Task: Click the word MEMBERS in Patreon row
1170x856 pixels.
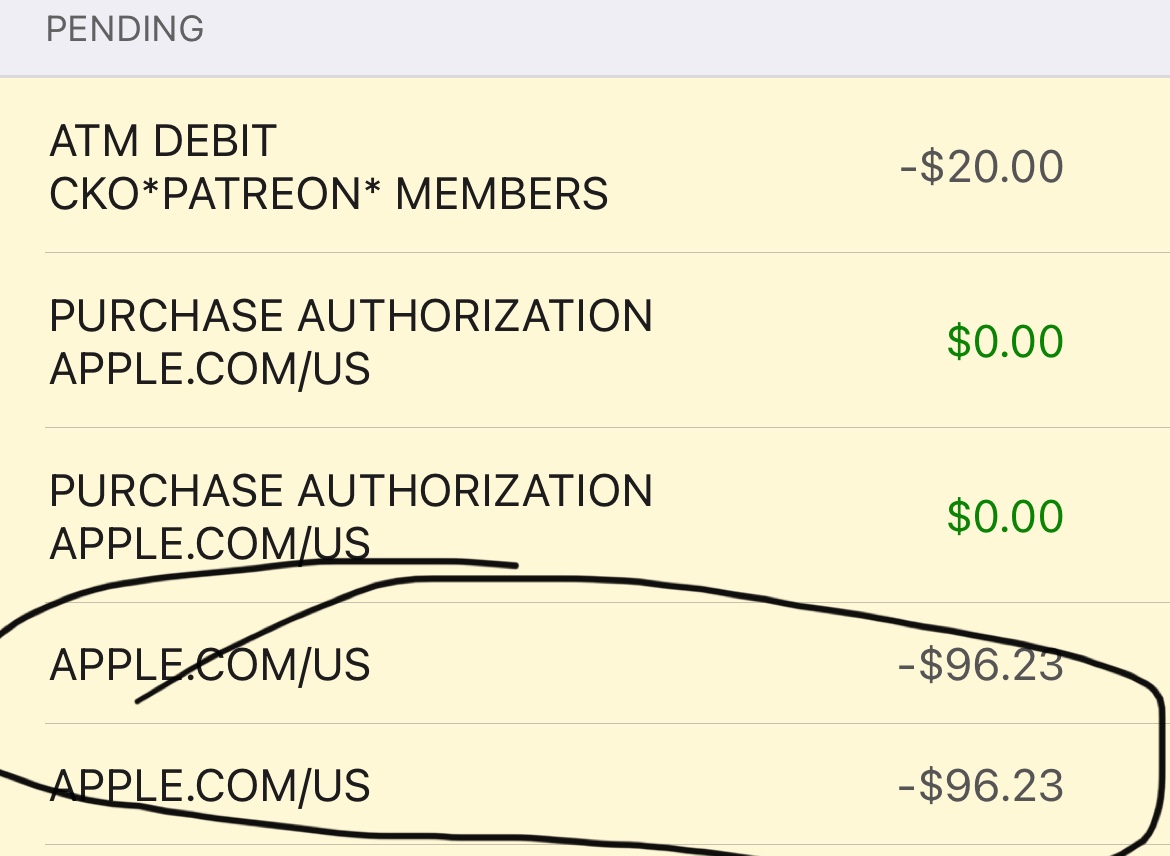Action: point(501,194)
